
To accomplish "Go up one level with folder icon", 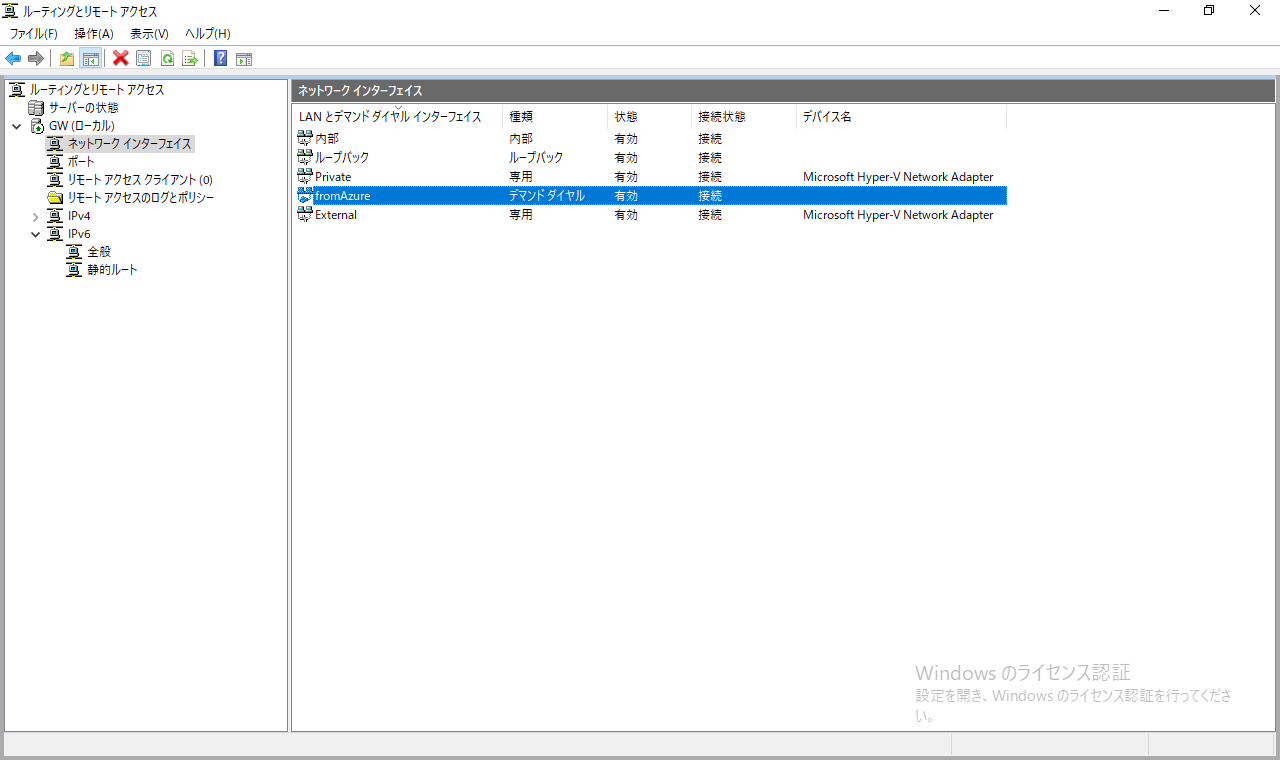I will click(67, 58).
